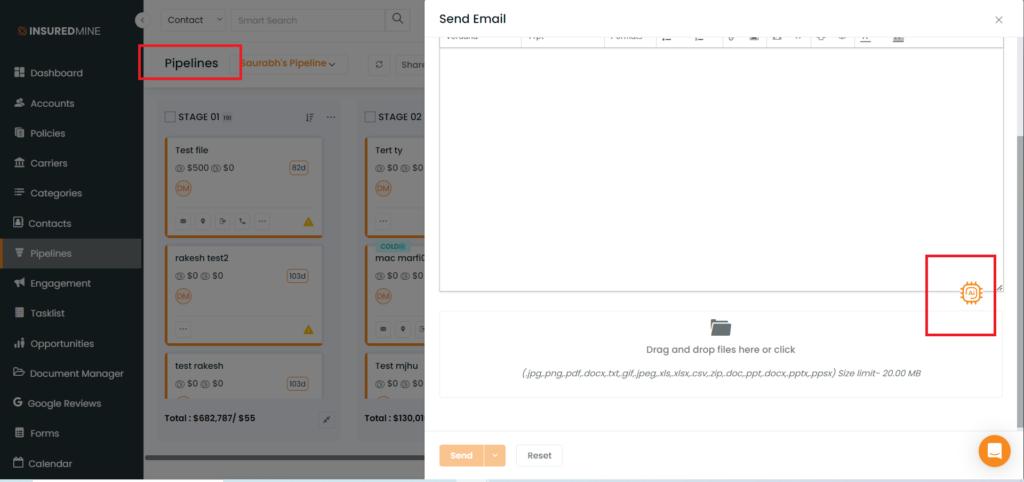The height and width of the screenshot is (482, 1024).
Task: Open Dashboard from the sidebar
Action: [56, 73]
